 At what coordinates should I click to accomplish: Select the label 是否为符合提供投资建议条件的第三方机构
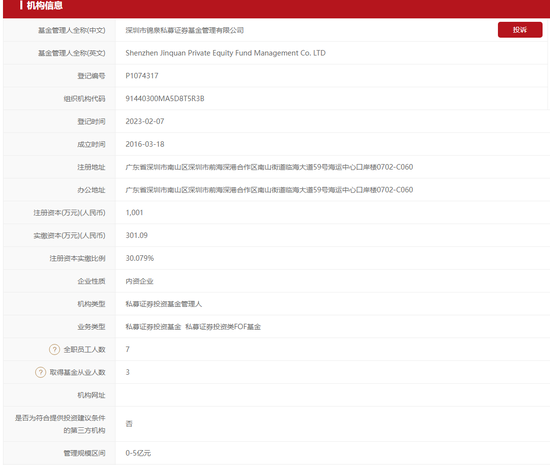pos(60,424)
